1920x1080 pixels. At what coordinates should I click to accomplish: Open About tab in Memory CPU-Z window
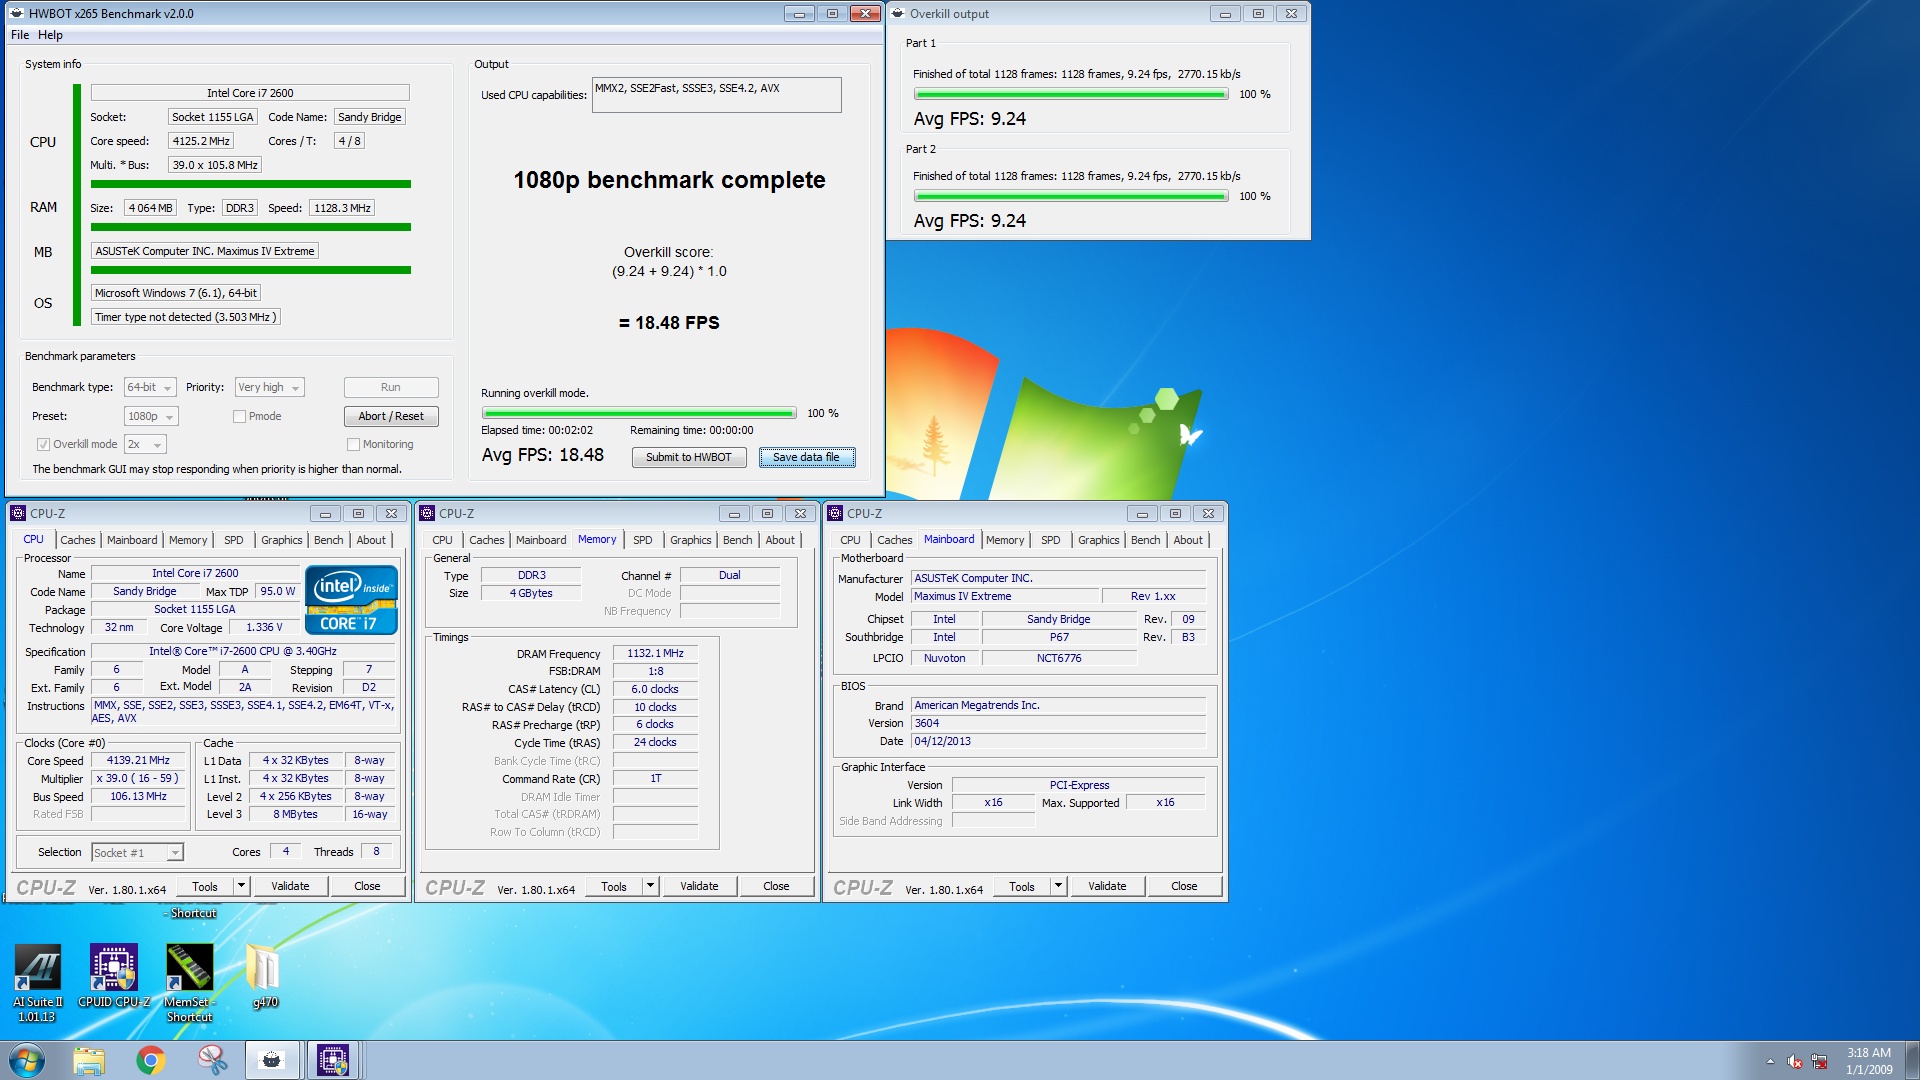click(x=781, y=540)
